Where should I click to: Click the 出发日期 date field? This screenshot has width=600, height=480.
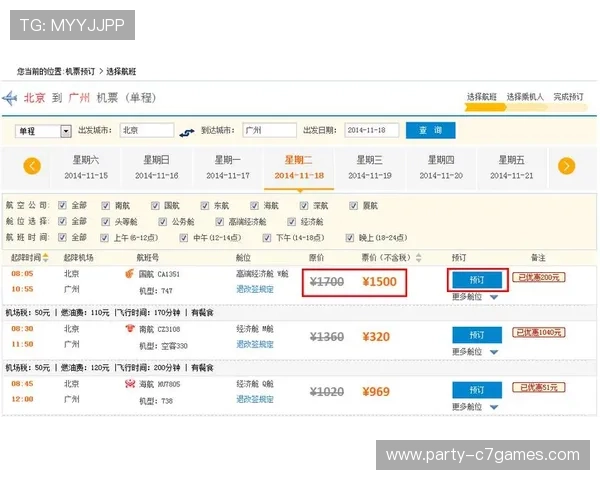pos(372,130)
